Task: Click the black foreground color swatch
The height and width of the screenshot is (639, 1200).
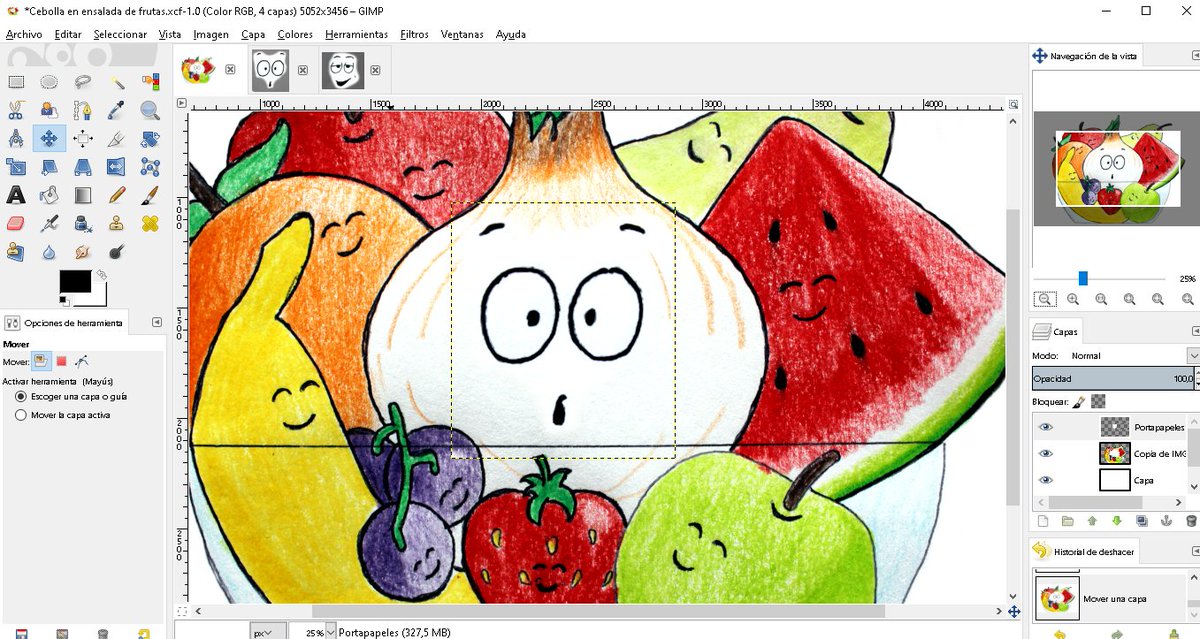Action: click(75, 282)
